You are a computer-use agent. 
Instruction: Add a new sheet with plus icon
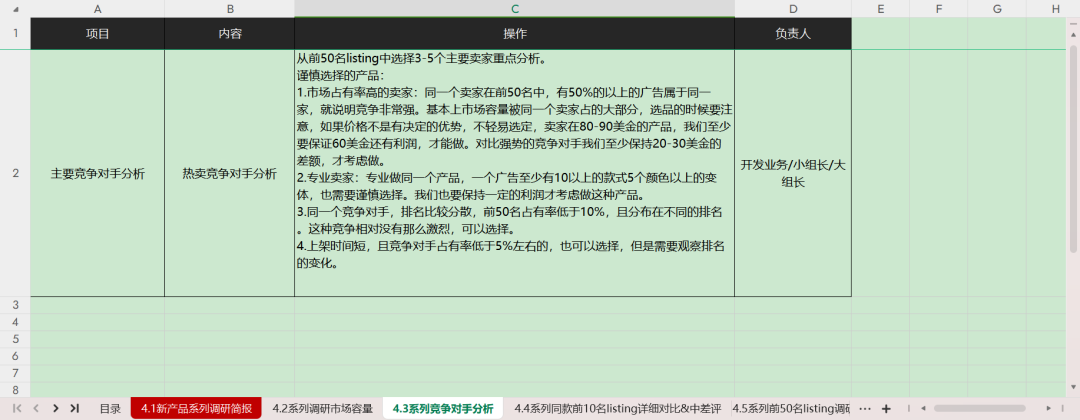886,408
